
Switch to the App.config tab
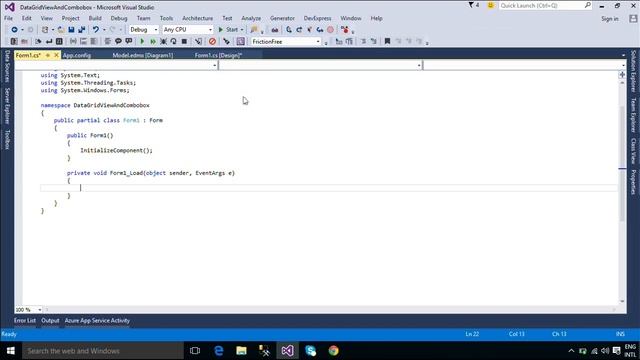(77, 56)
